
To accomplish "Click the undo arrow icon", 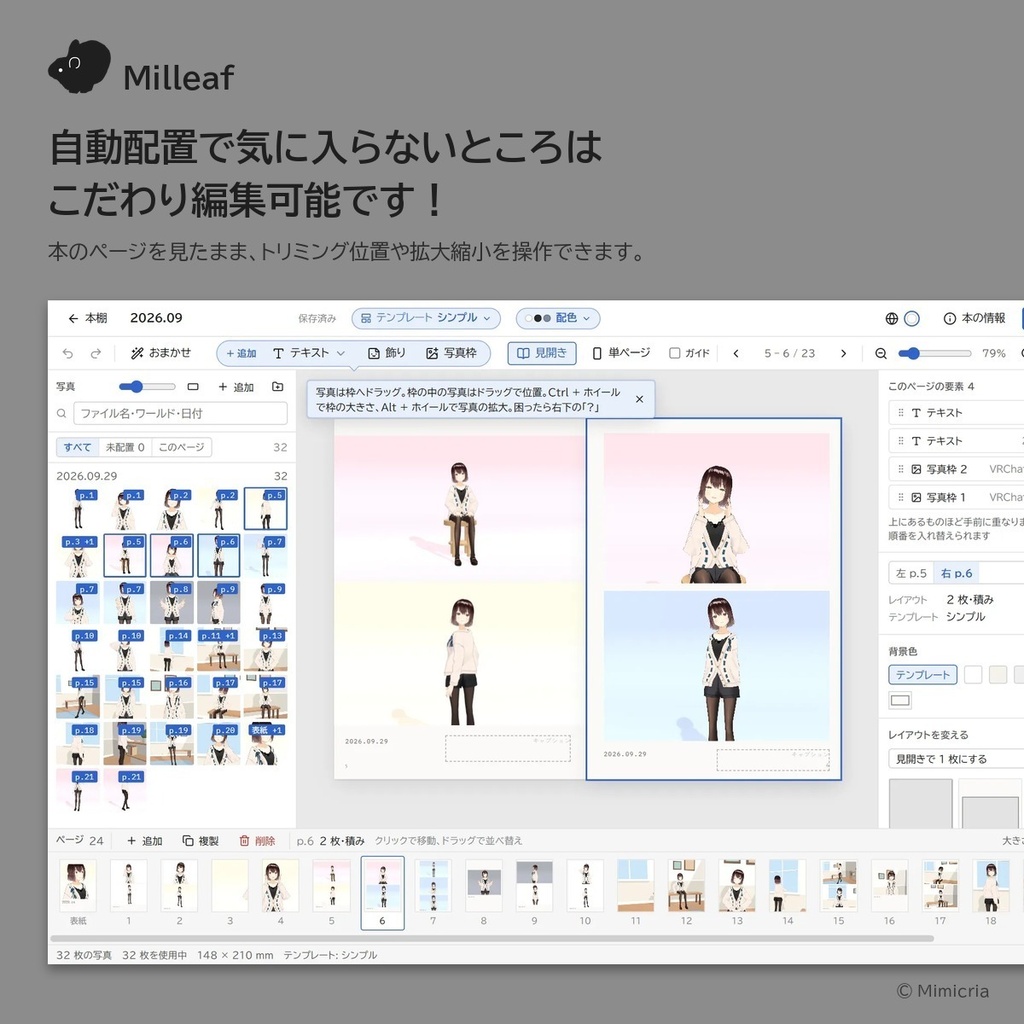I will tap(68, 353).
